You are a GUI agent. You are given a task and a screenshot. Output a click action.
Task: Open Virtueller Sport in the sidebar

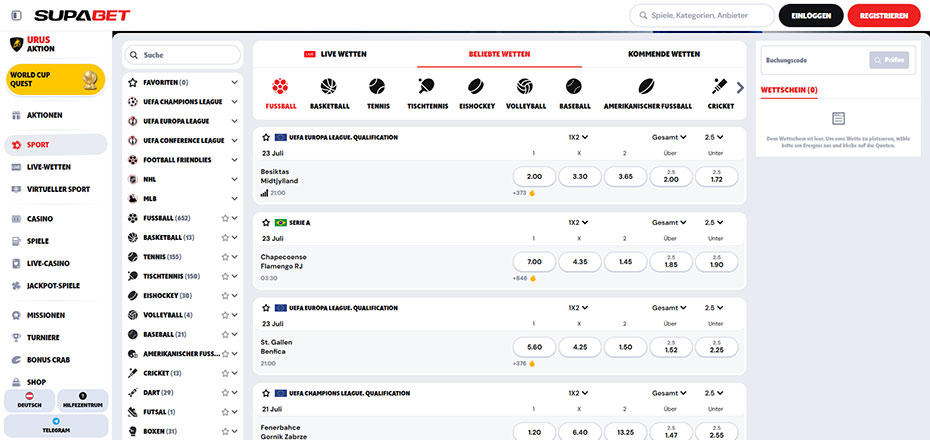tap(56, 189)
